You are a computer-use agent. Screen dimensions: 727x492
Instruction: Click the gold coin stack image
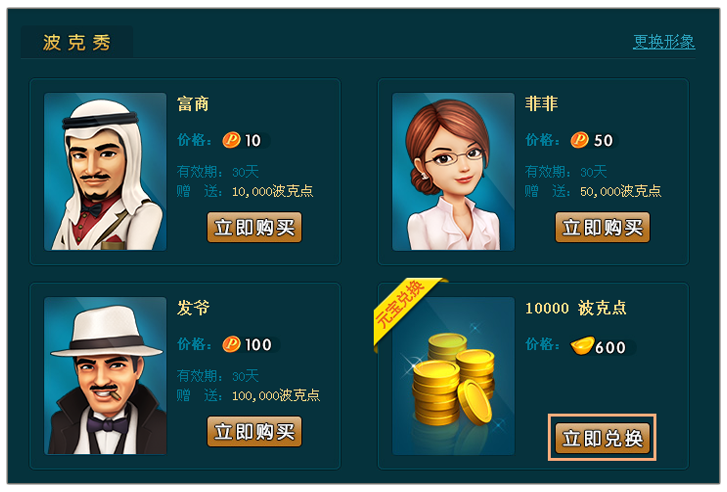pos(453,376)
